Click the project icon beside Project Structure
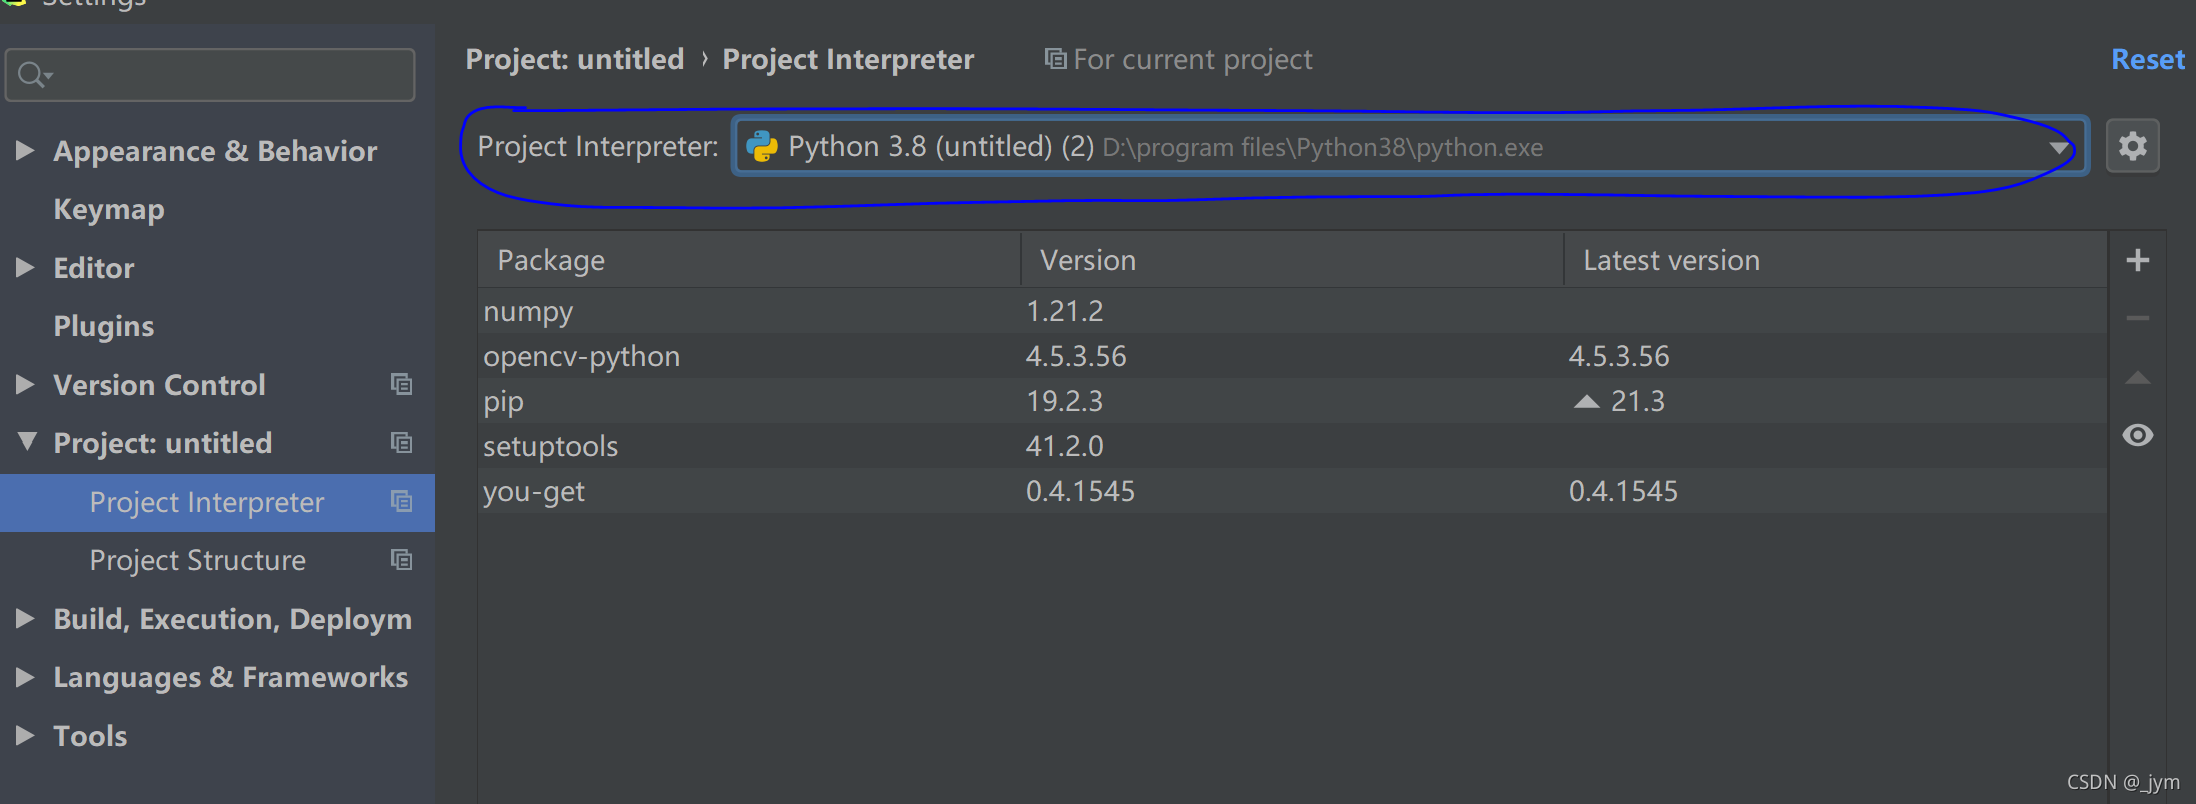Screen dimensions: 2196x804 pyautogui.click(x=401, y=560)
